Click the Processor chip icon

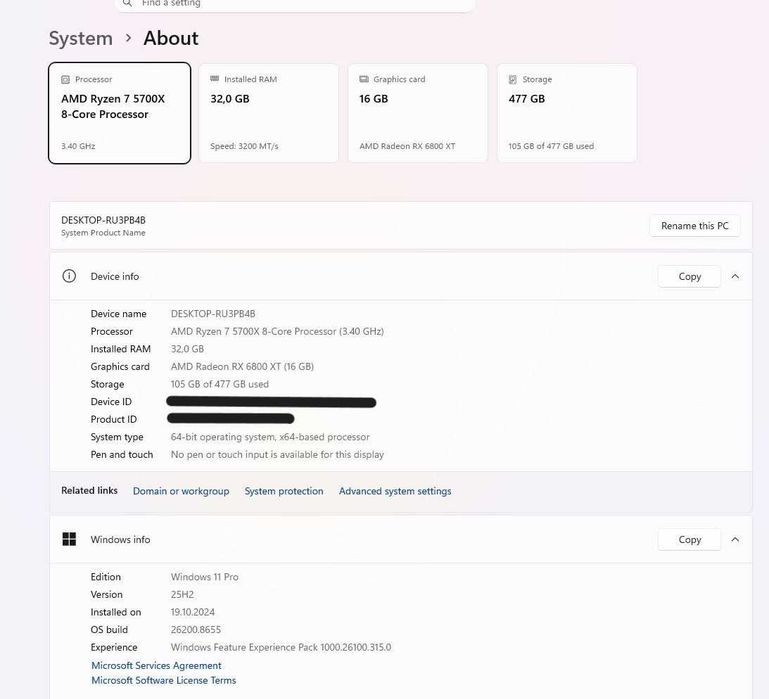pos(65,79)
